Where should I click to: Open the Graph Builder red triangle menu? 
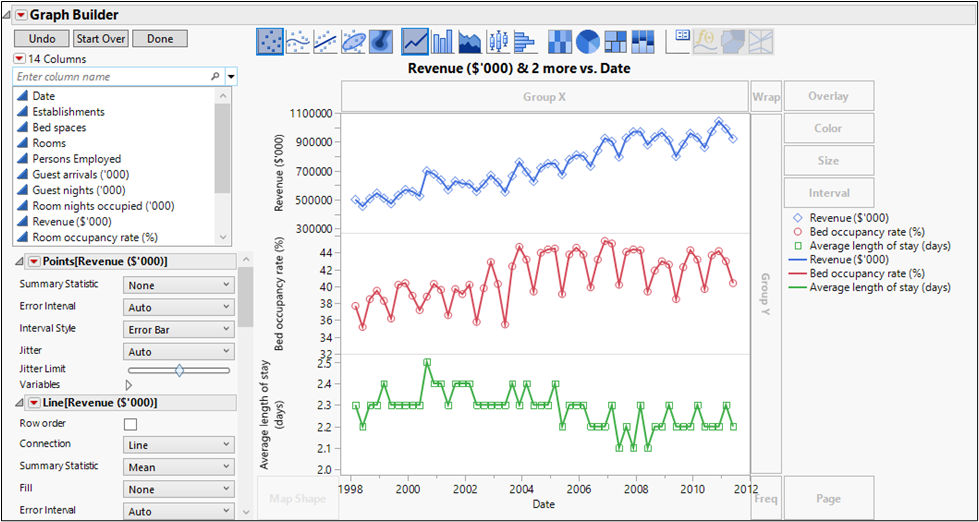click(x=21, y=14)
